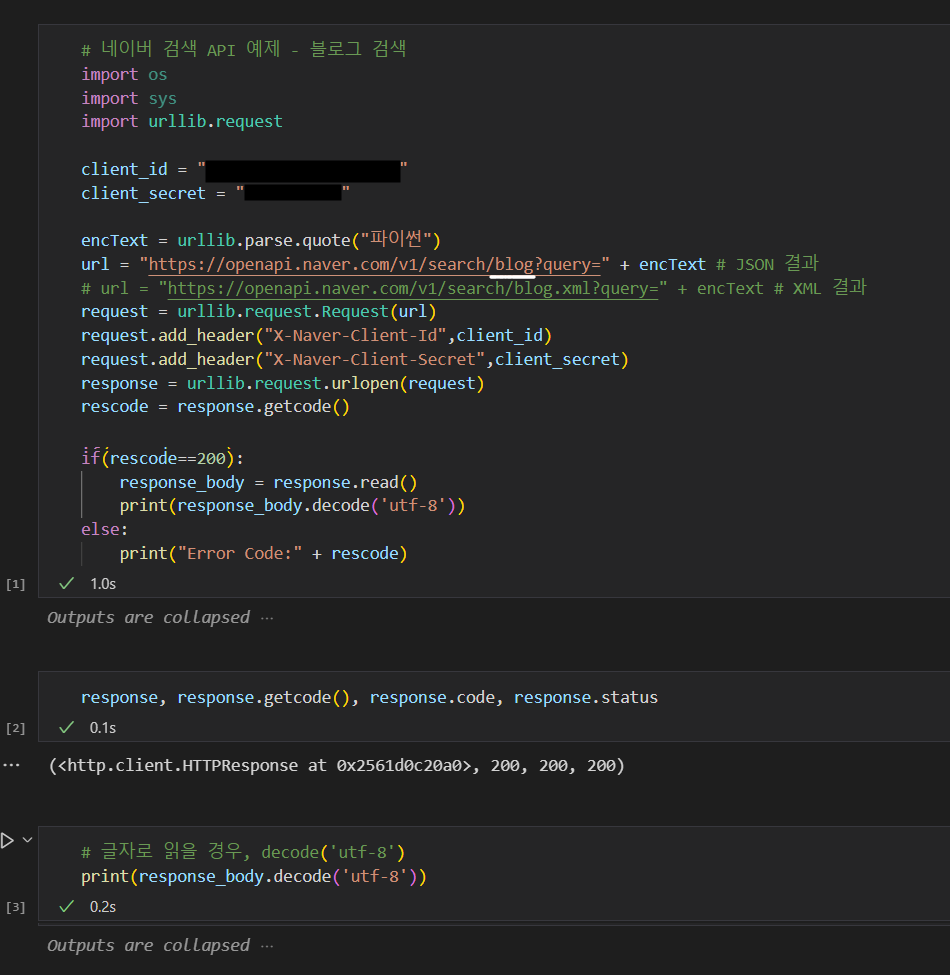Click success checkmark of cell 1
Screen dimensions: 950x975
pyautogui.click(x=67, y=583)
